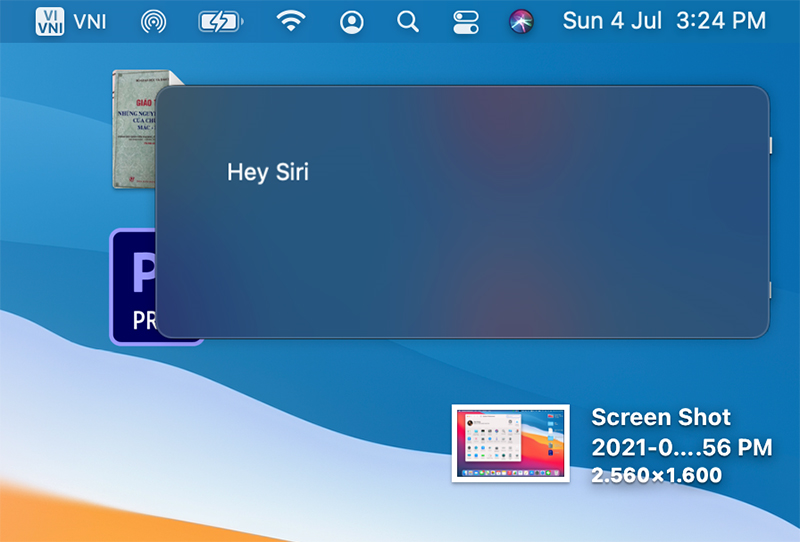Select the Screen Shot thumbnail on desktop
The height and width of the screenshot is (542, 800).
coord(511,443)
